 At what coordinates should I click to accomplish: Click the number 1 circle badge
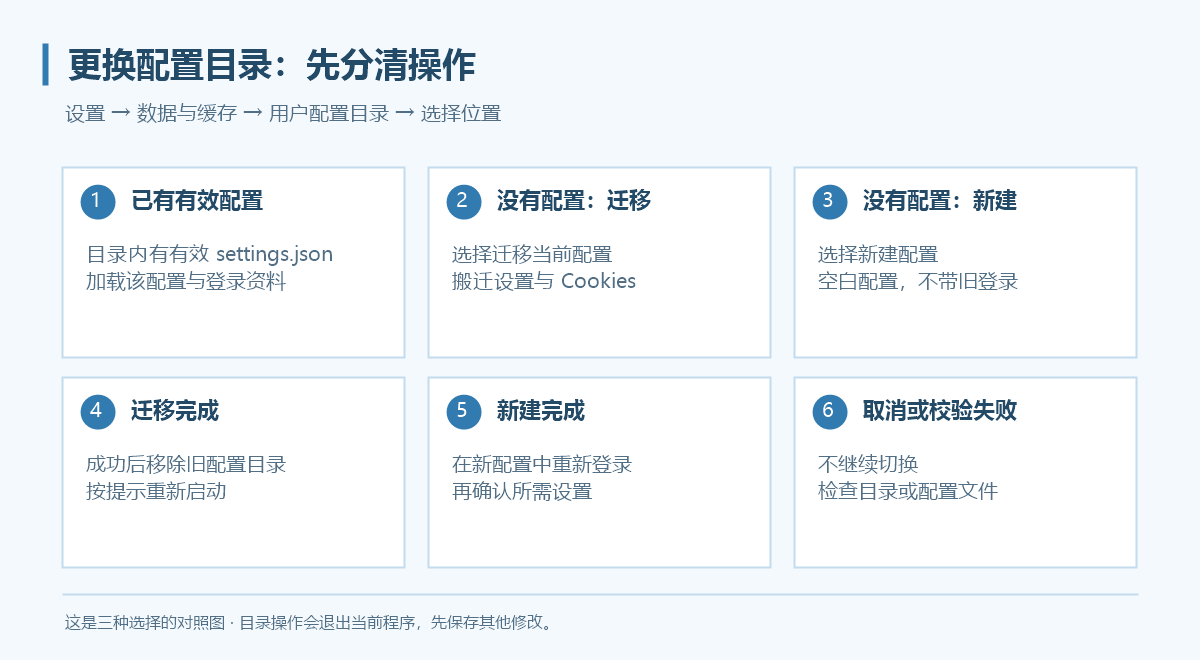point(98,201)
